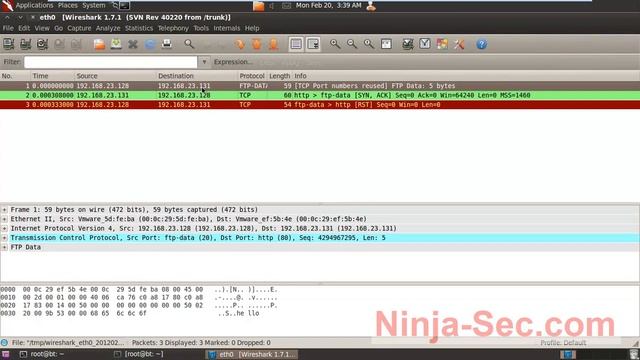Print packets toolbar icon

point(167,44)
